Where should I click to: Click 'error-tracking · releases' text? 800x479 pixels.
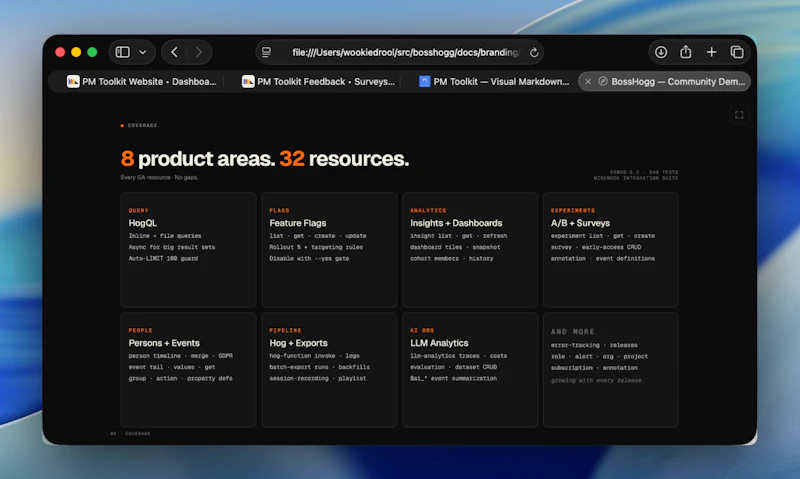(x=594, y=345)
